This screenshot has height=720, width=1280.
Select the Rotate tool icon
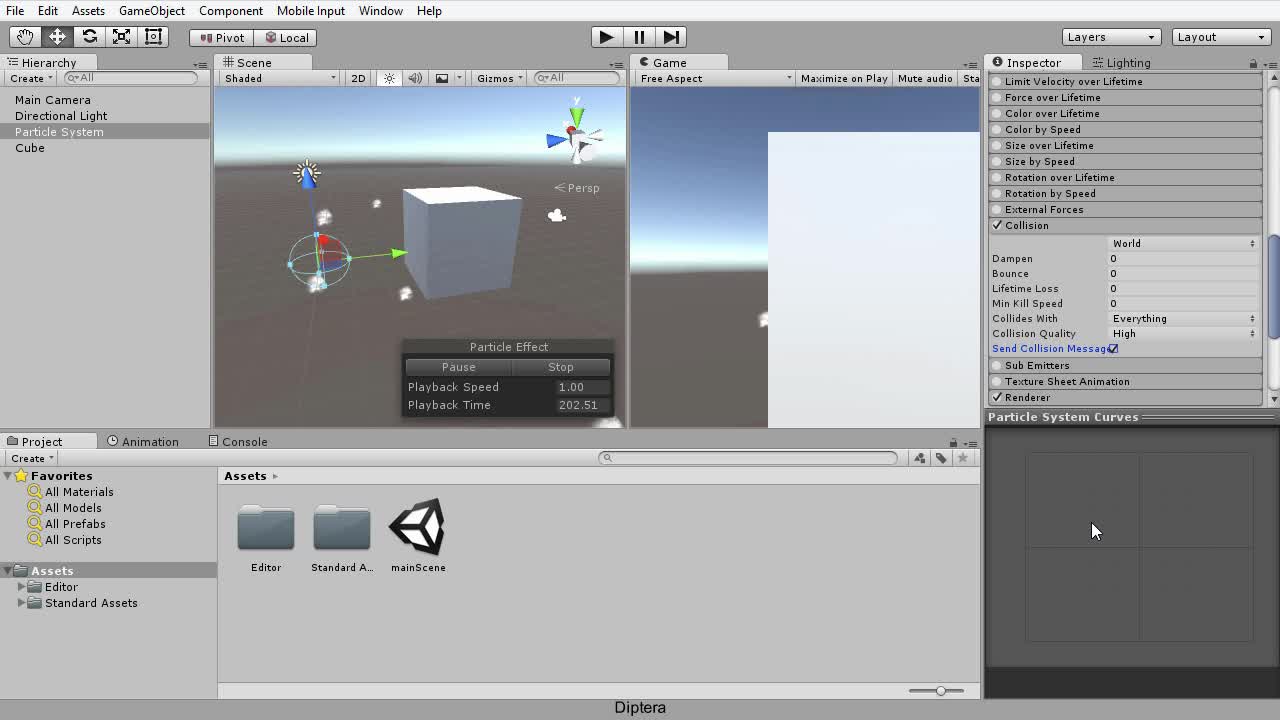click(x=89, y=37)
